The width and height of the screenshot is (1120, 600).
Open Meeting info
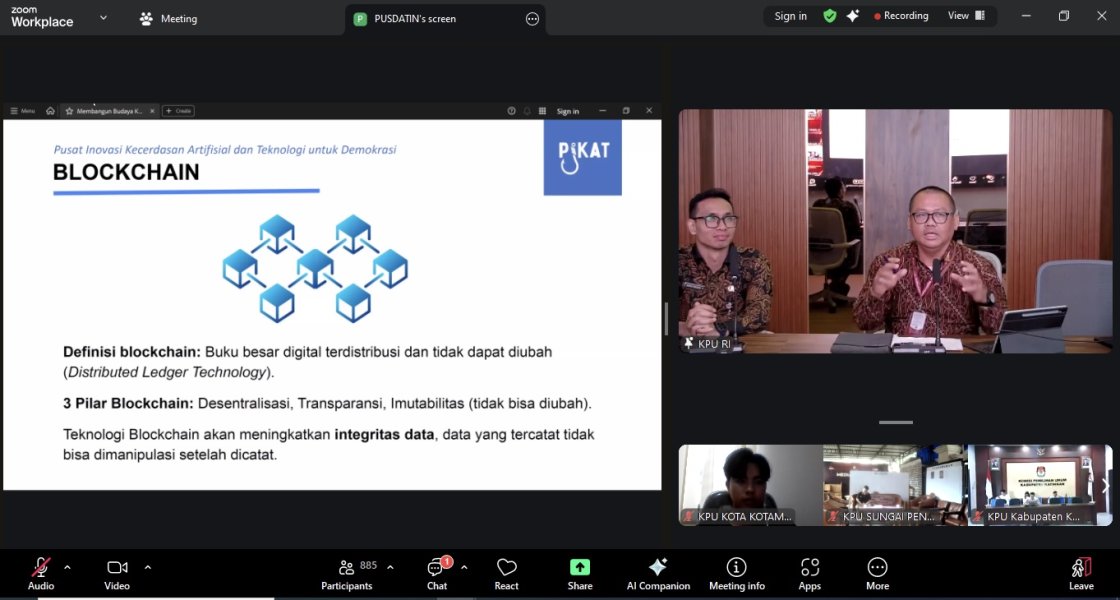pyautogui.click(x=736, y=573)
